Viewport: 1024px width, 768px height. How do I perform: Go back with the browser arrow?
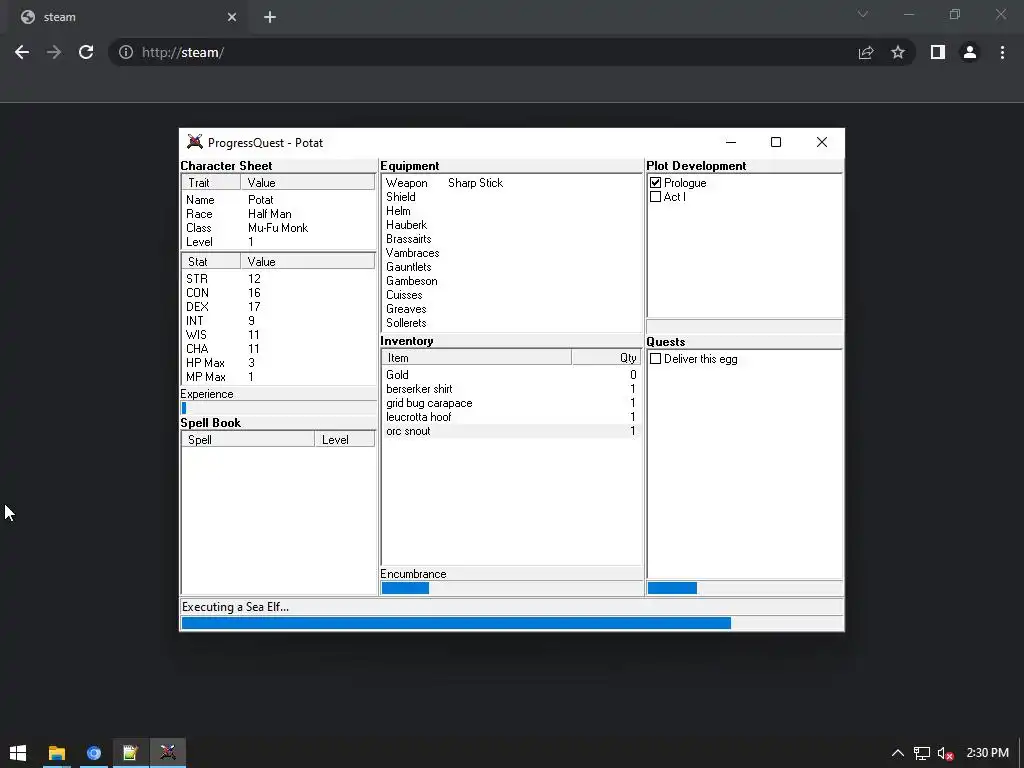(22, 52)
